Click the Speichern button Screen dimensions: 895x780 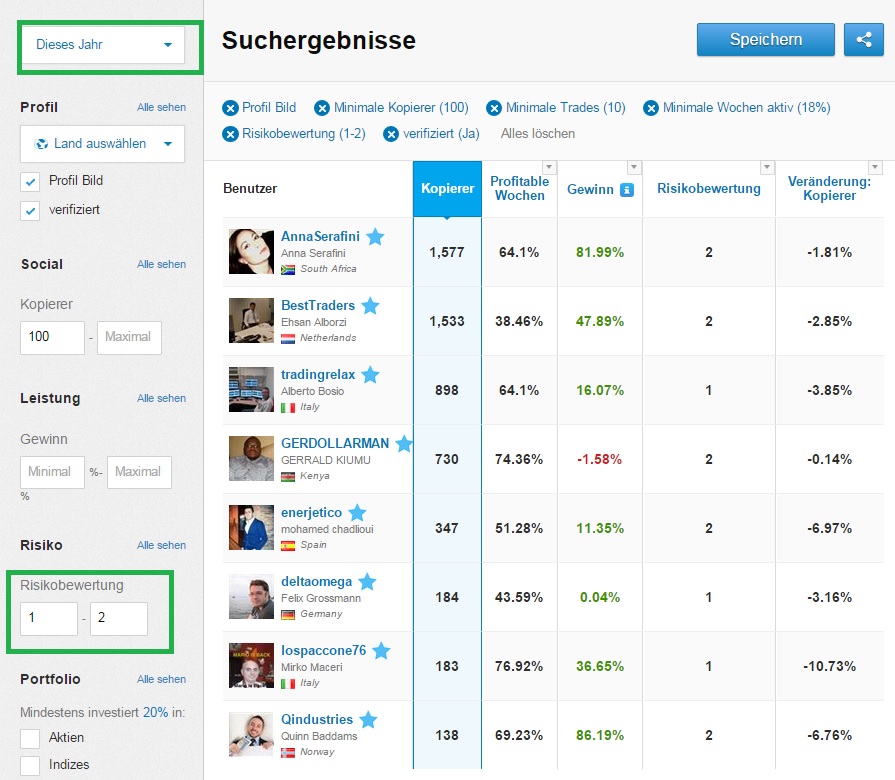[x=765, y=40]
